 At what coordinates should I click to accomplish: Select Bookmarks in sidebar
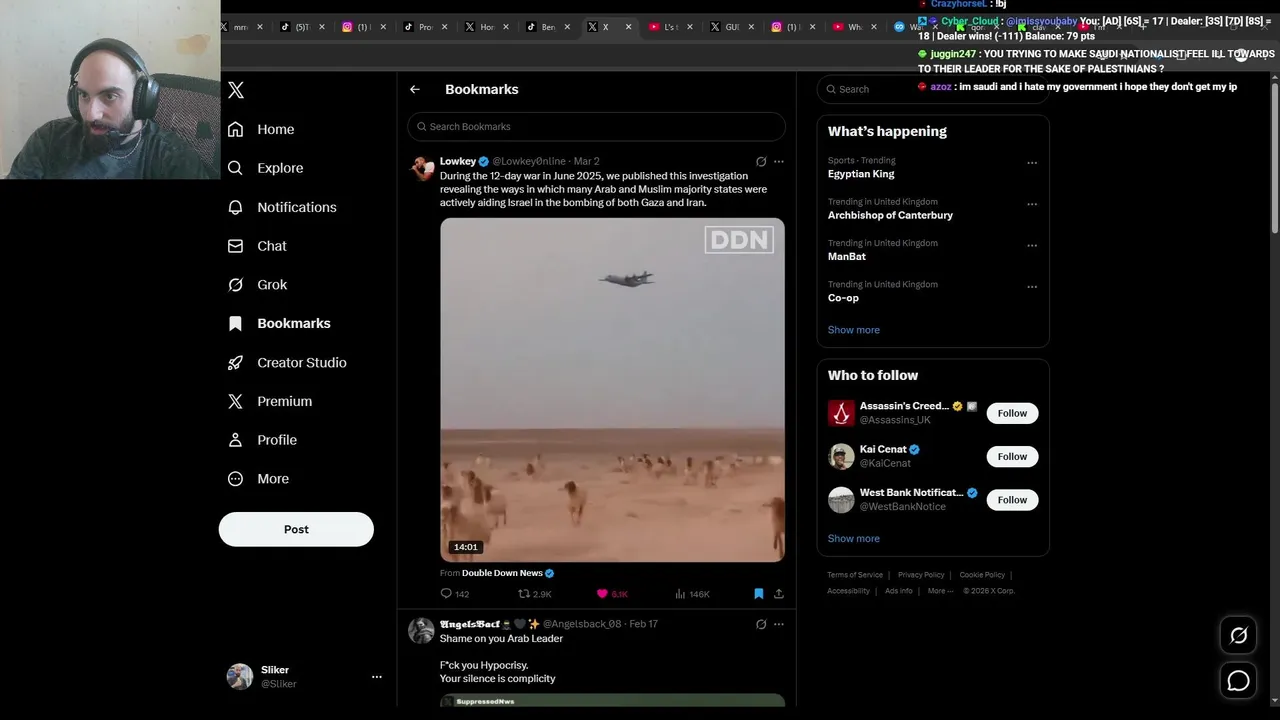(279, 323)
